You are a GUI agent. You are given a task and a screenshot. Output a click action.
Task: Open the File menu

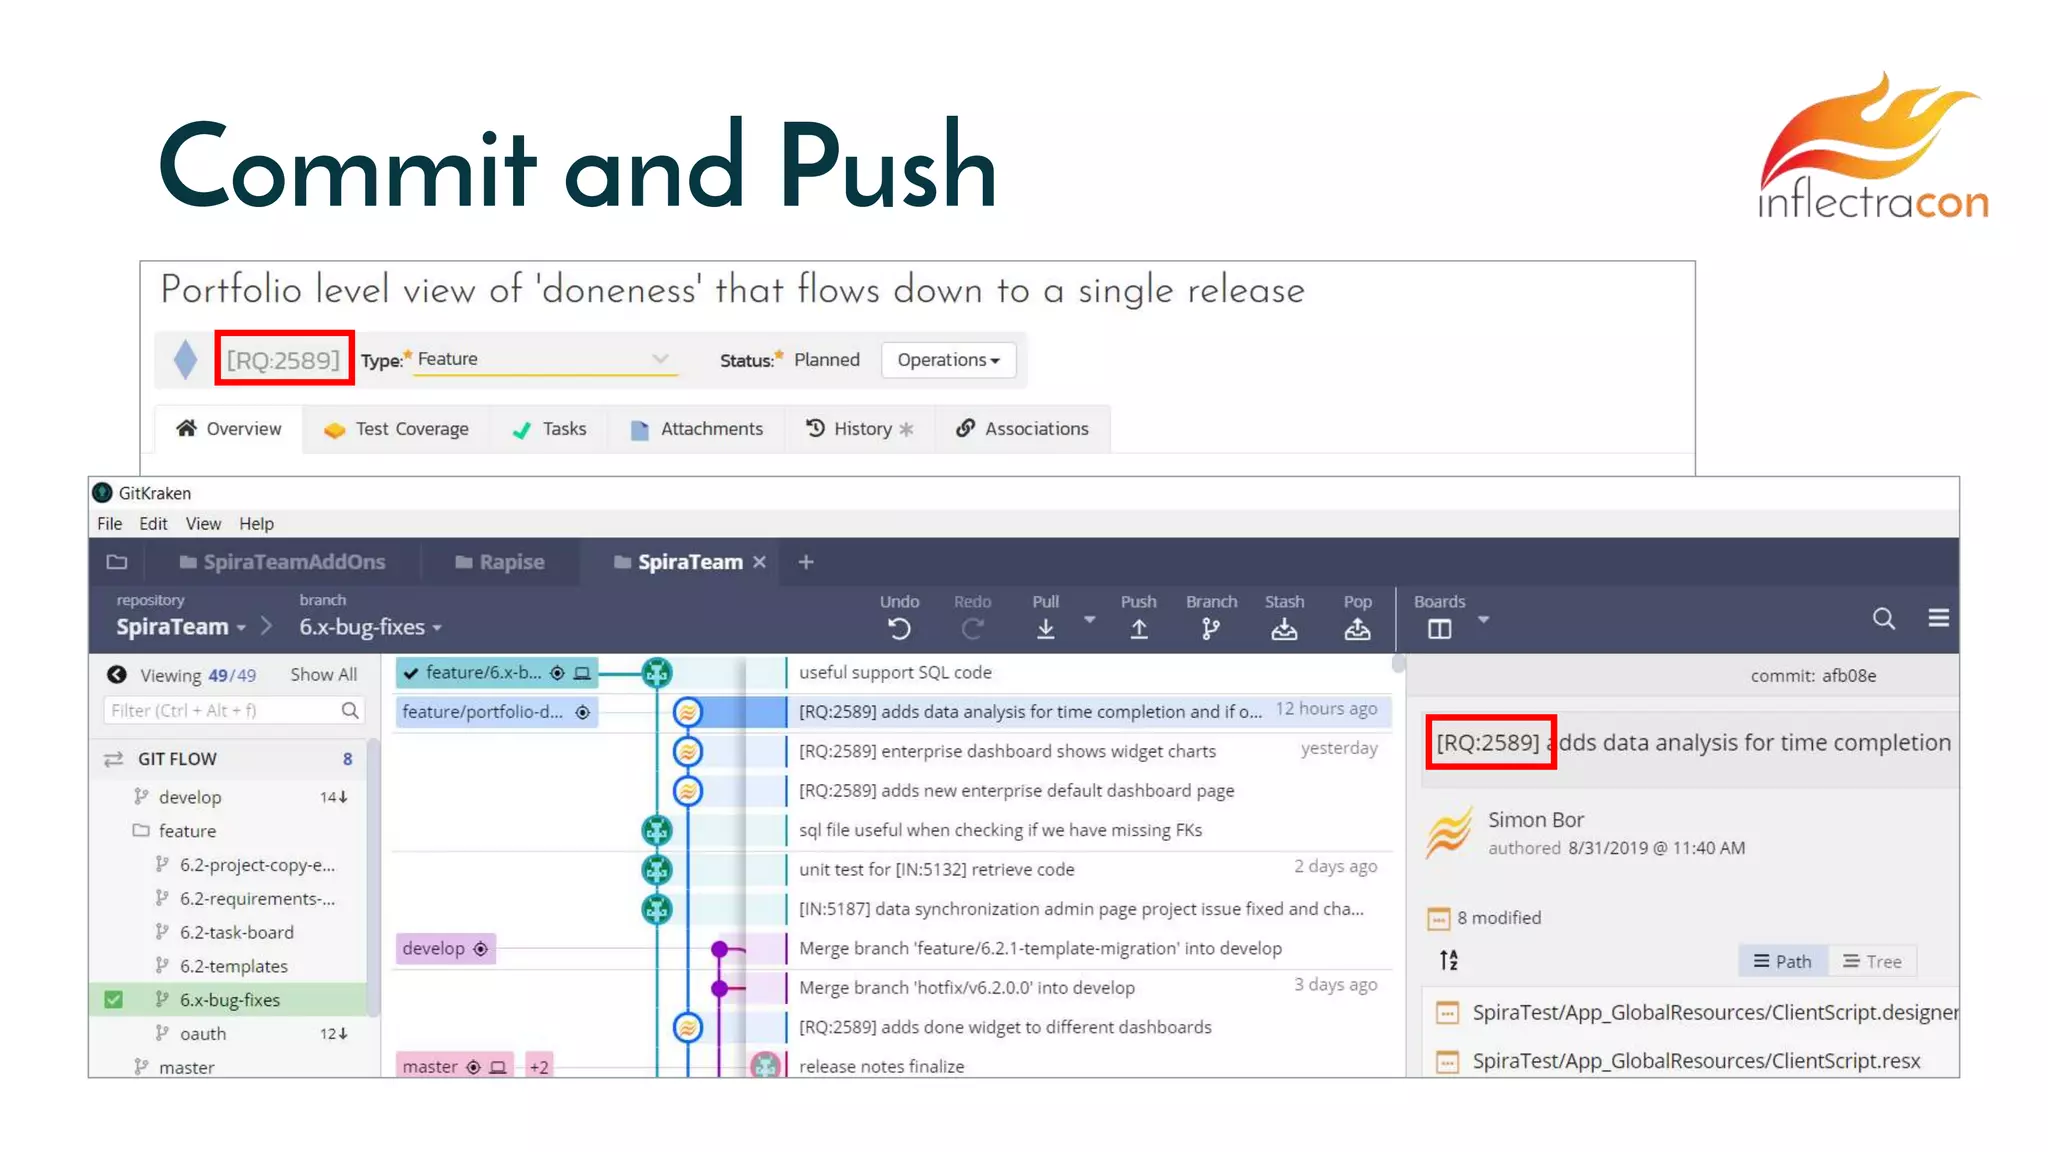(109, 524)
